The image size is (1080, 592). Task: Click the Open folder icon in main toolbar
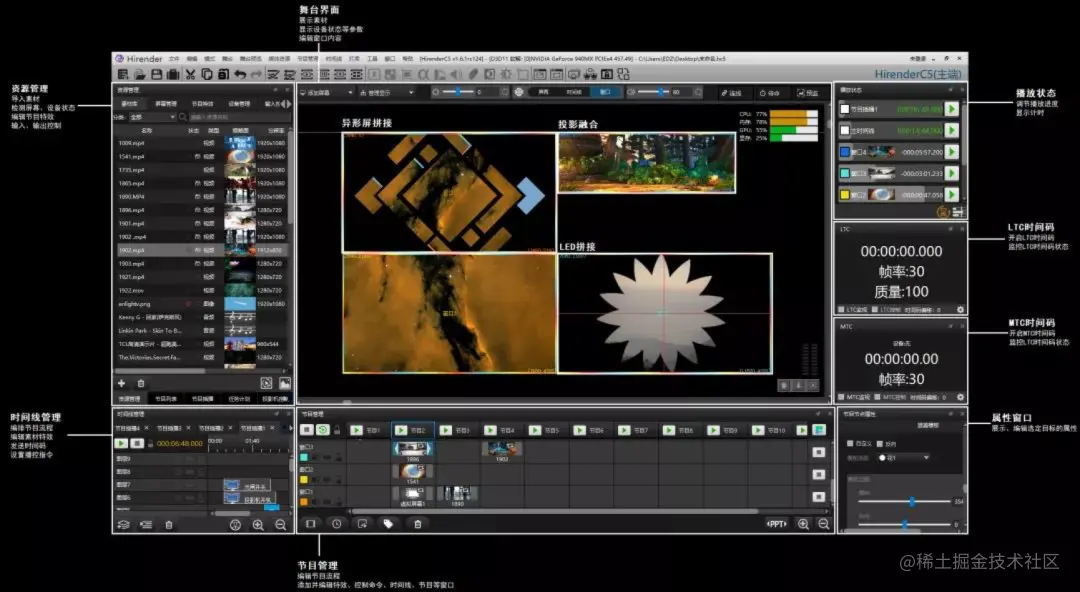tap(140, 74)
